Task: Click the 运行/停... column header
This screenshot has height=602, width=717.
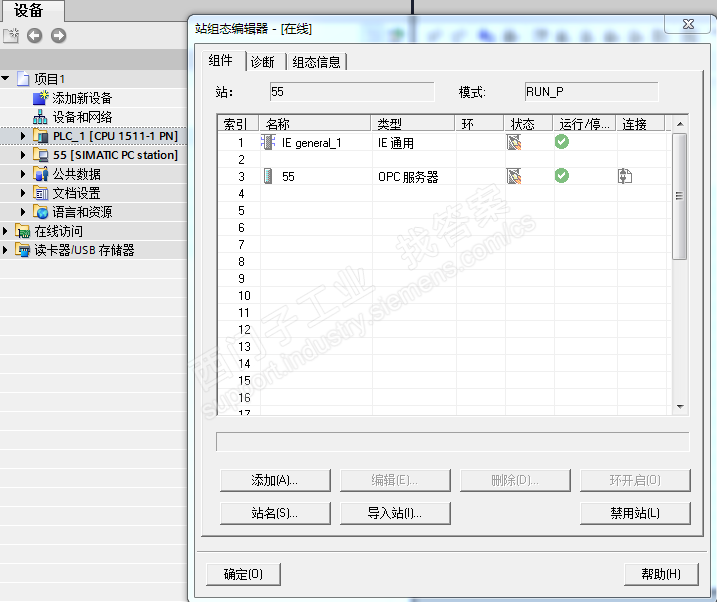Action: pos(585,123)
